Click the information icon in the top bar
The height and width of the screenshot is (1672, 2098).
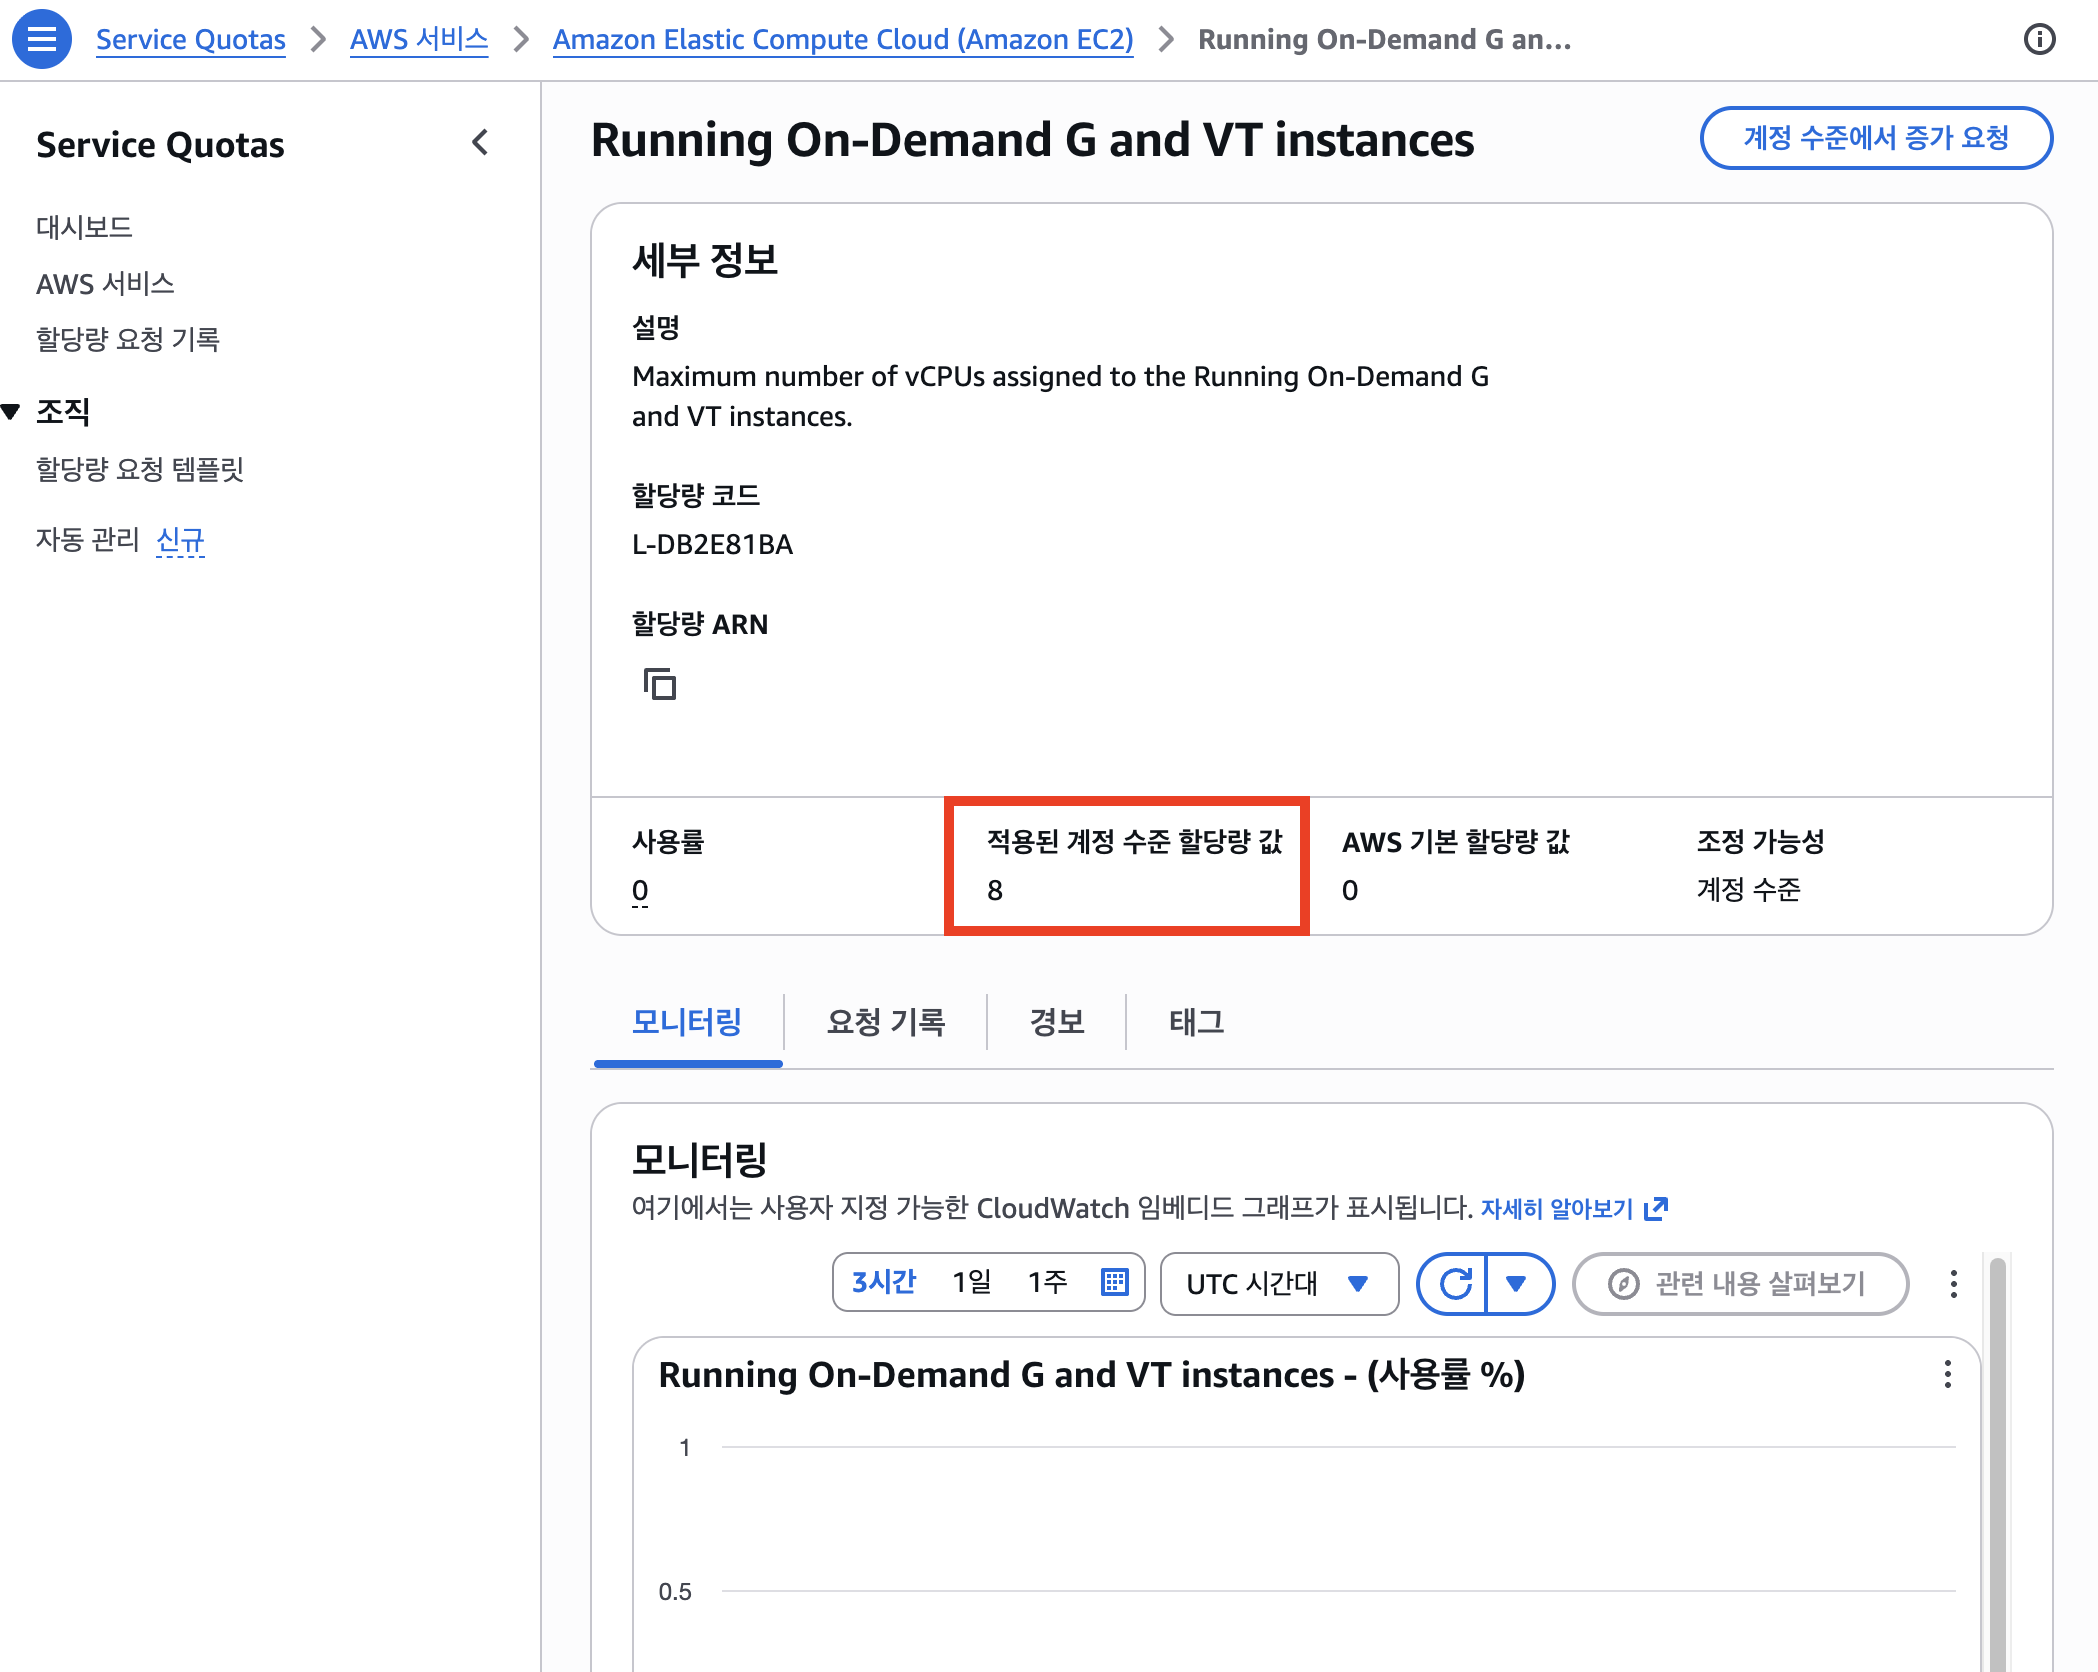(x=2041, y=39)
